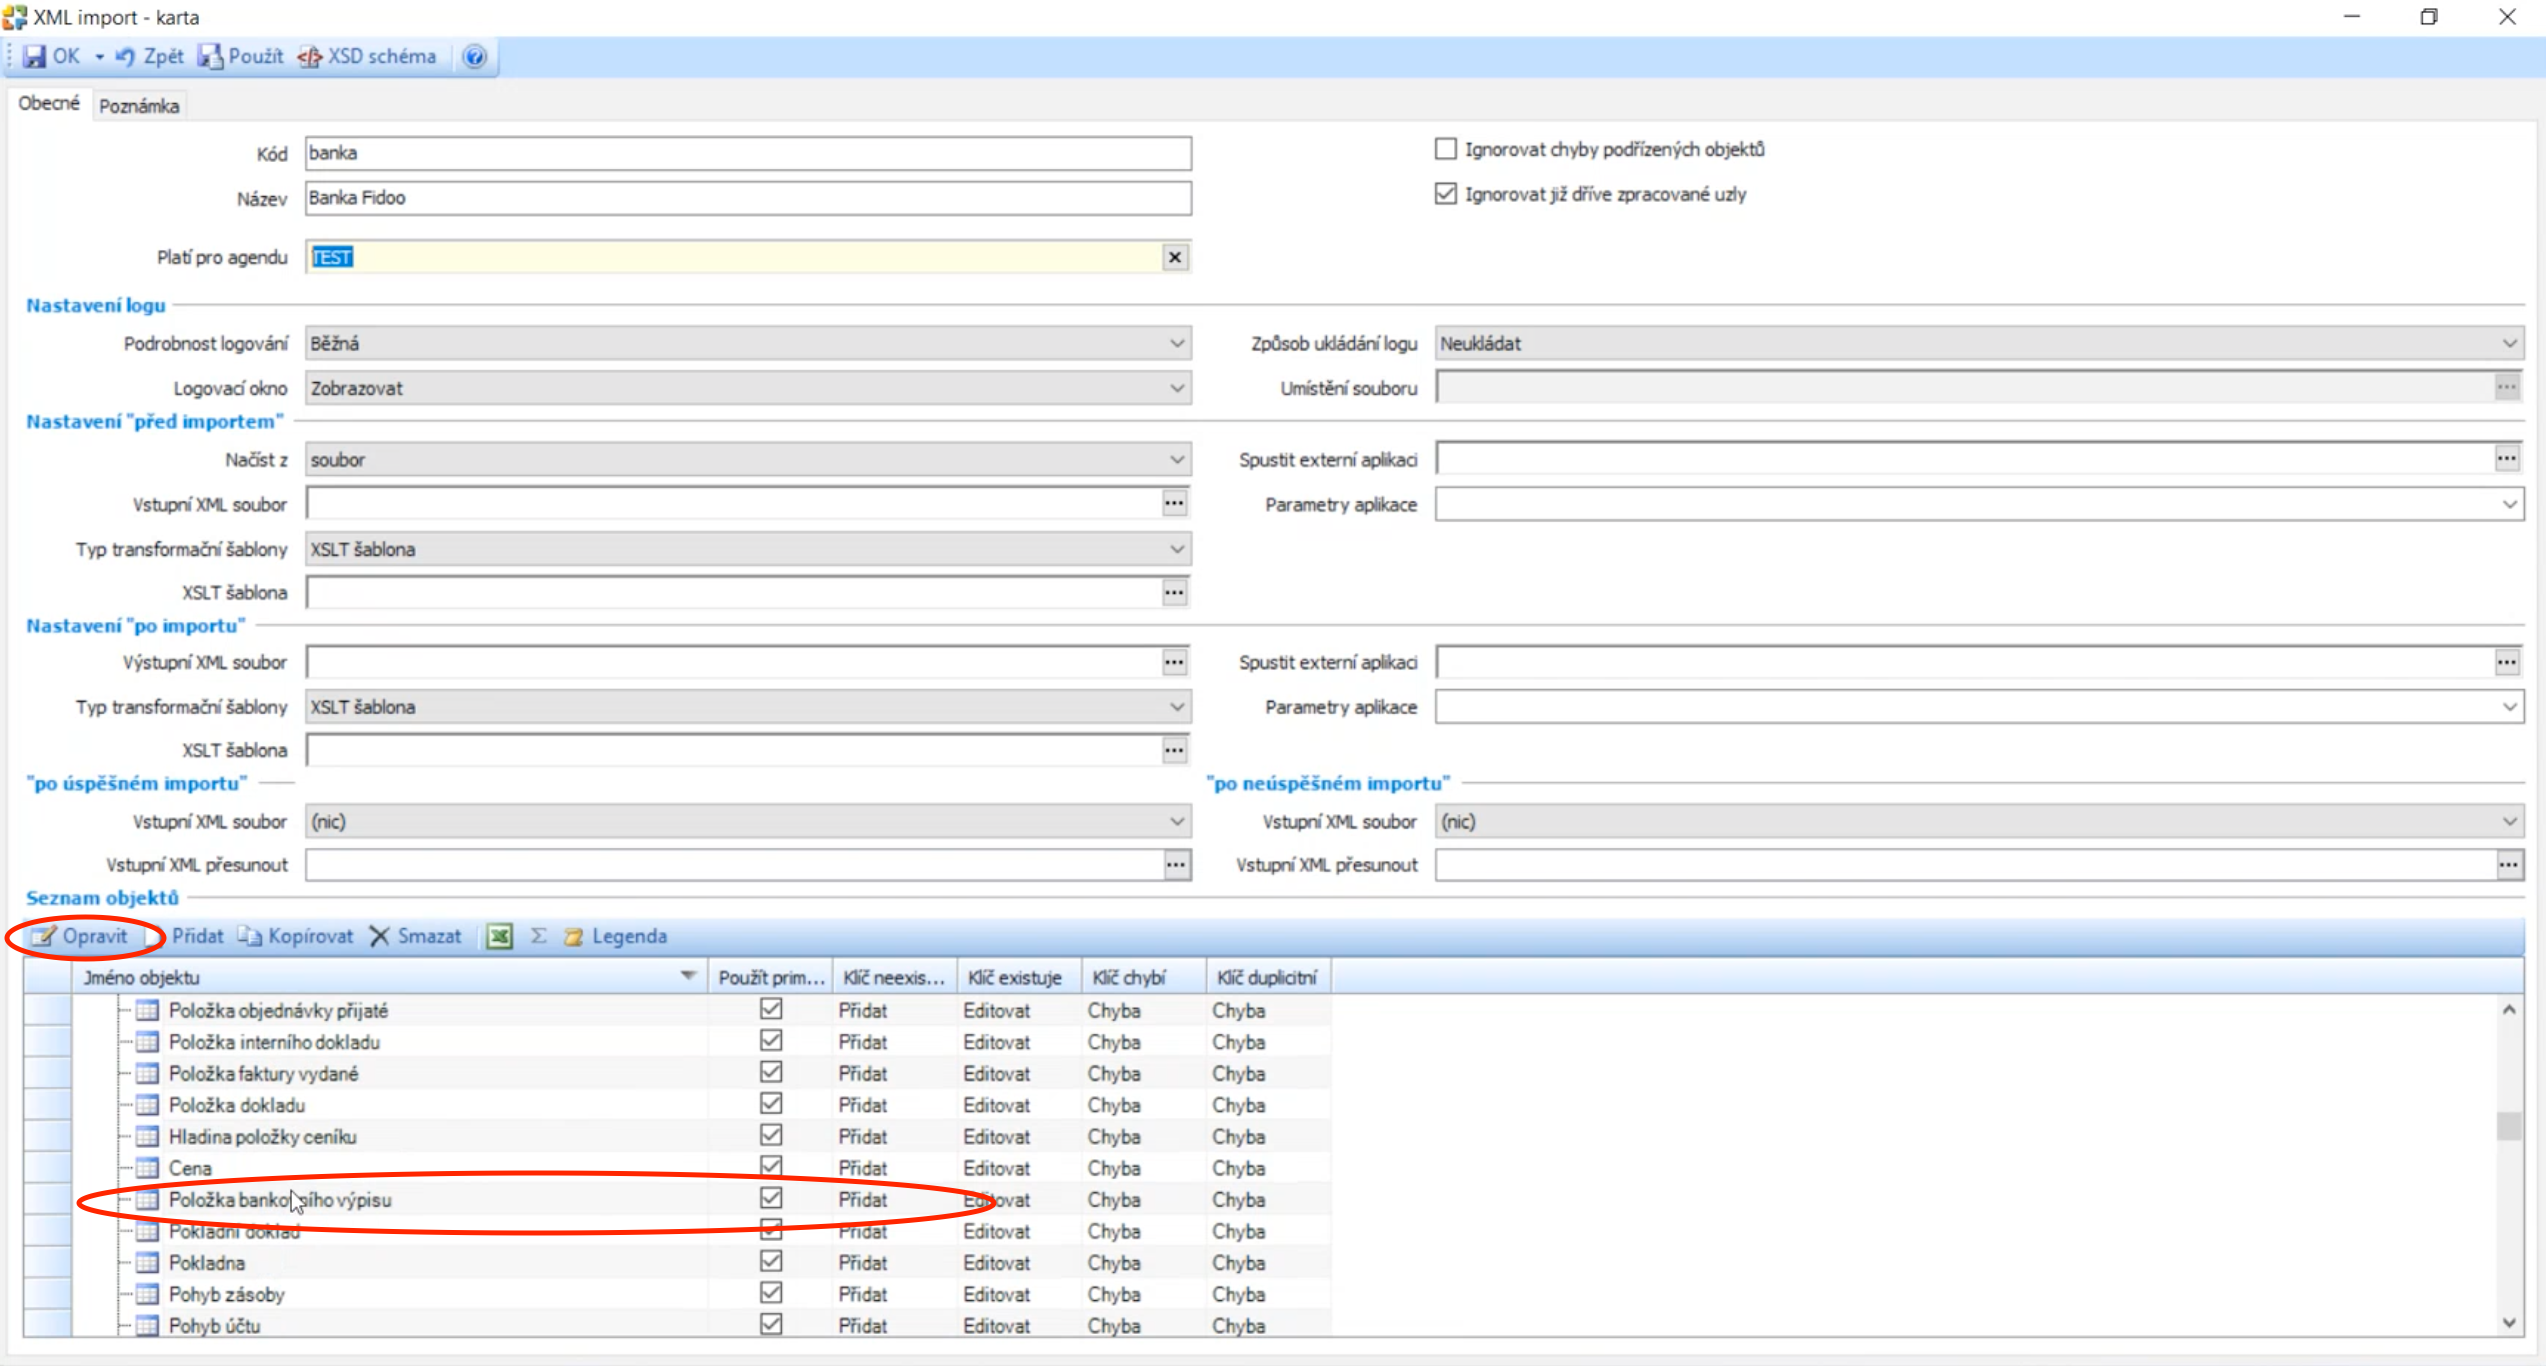Toggle checkbox for Položka dokladu
Viewport: 2546px width, 1366px height.
(x=771, y=1104)
